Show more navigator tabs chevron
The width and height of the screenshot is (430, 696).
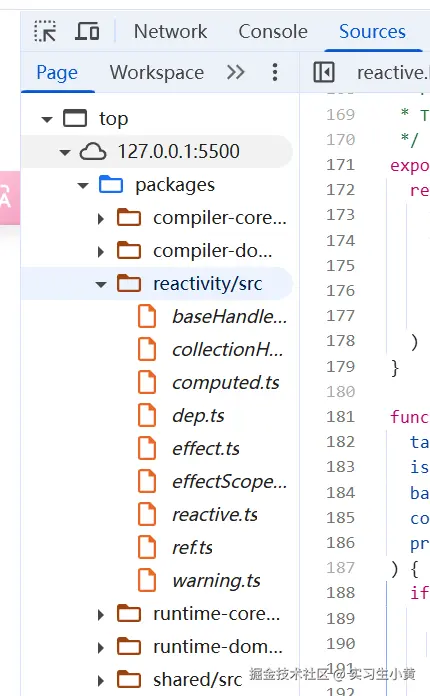tap(236, 72)
